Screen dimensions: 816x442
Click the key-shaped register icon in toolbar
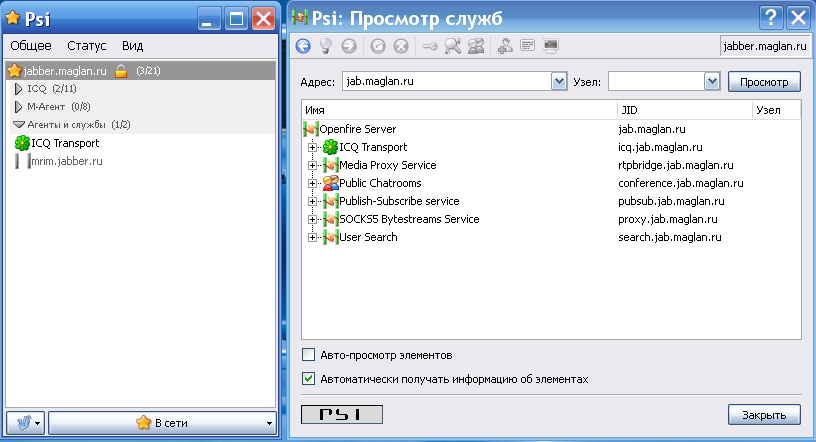click(429, 45)
